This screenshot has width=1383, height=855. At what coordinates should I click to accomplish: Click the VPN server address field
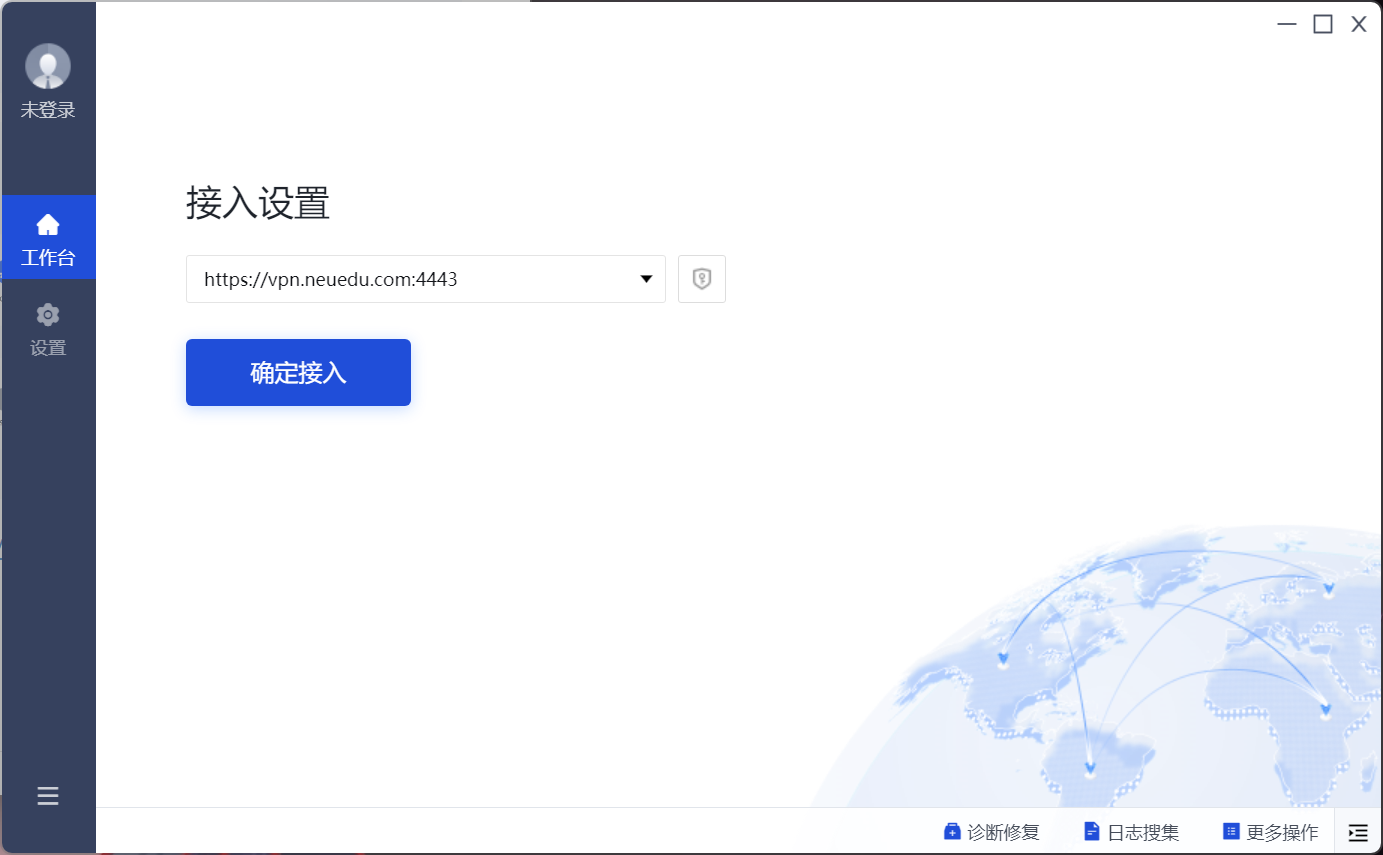tap(410, 279)
